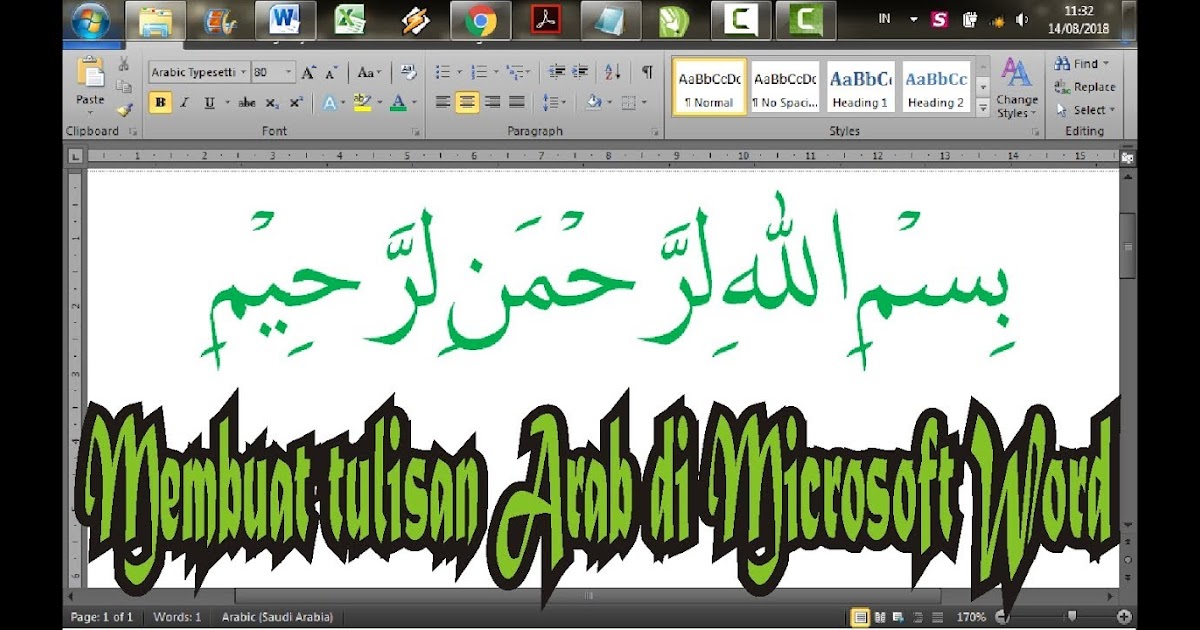Image resolution: width=1200 pixels, height=630 pixels.
Task: Switch to Print Layout view
Action: click(859, 617)
